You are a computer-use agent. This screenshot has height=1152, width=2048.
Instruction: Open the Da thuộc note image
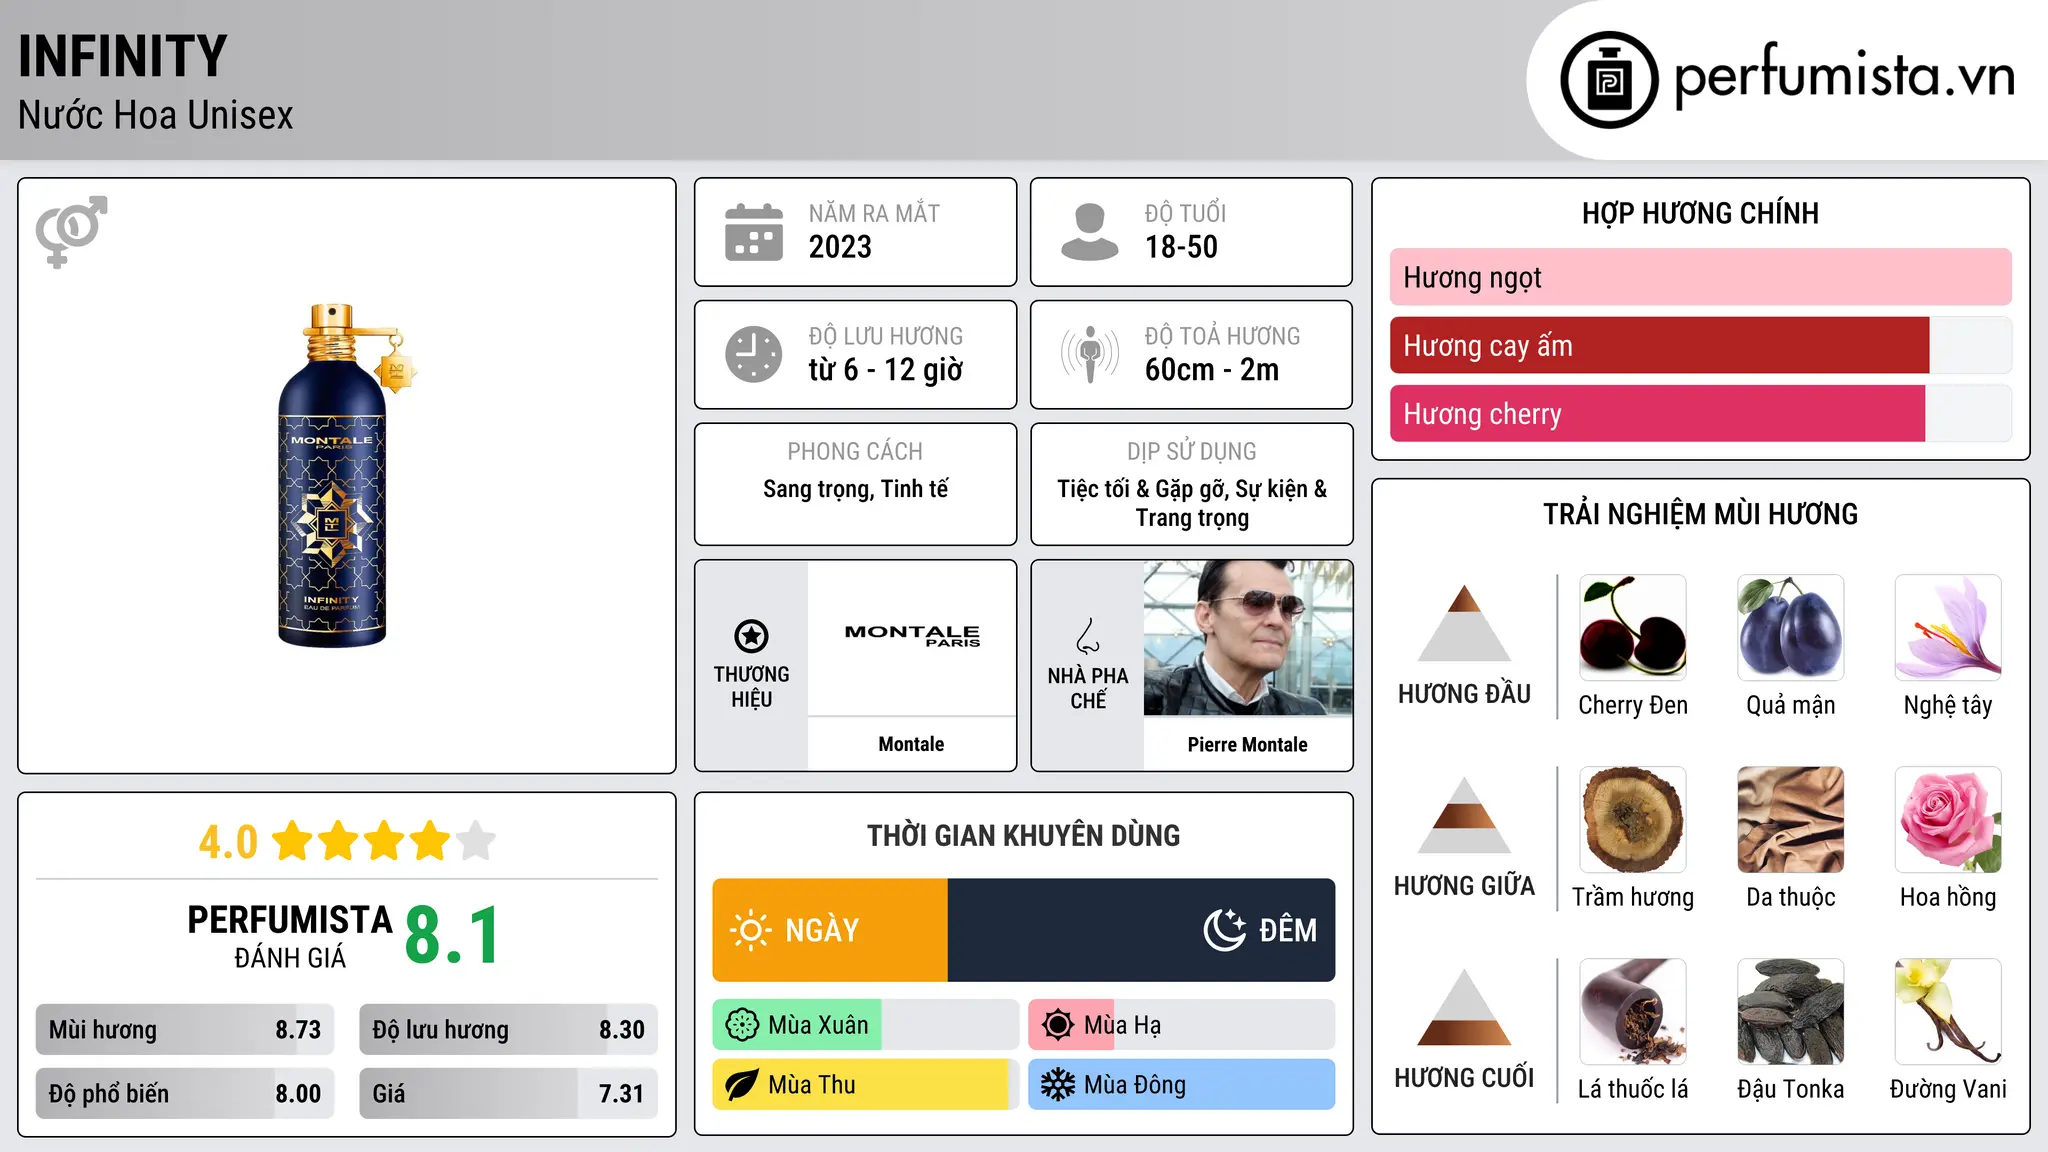tap(1790, 819)
